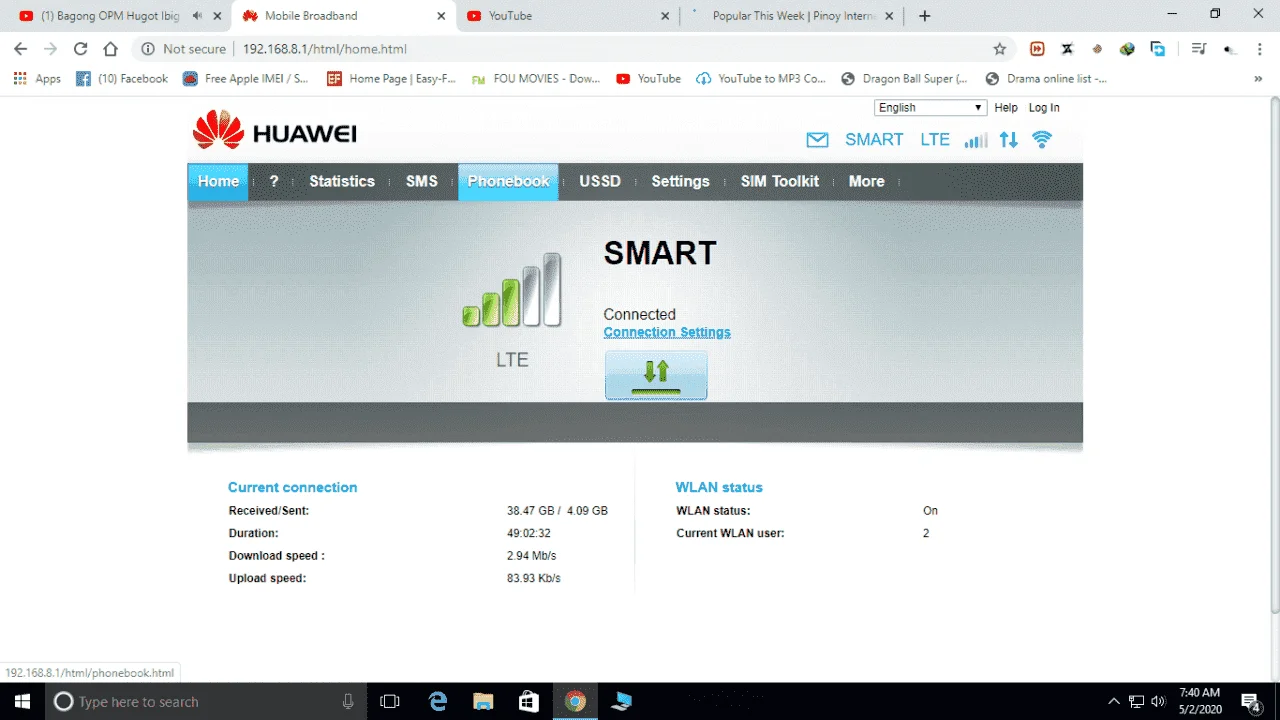
Task: Open the Apps bookmark shortcut
Action: (x=37, y=79)
